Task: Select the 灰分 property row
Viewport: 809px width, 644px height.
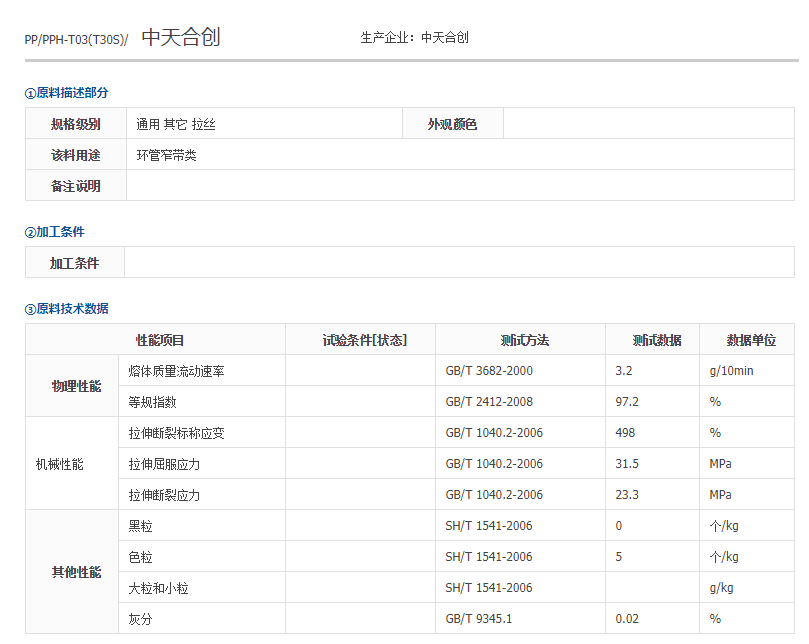Action: [139, 618]
